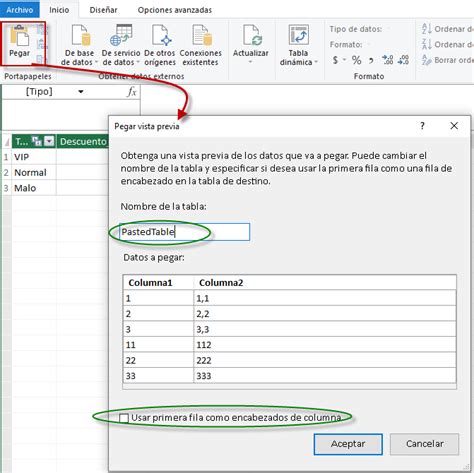Switch to the Diseñar tab
Viewport: 474px width, 473px height.
pos(103,10)
